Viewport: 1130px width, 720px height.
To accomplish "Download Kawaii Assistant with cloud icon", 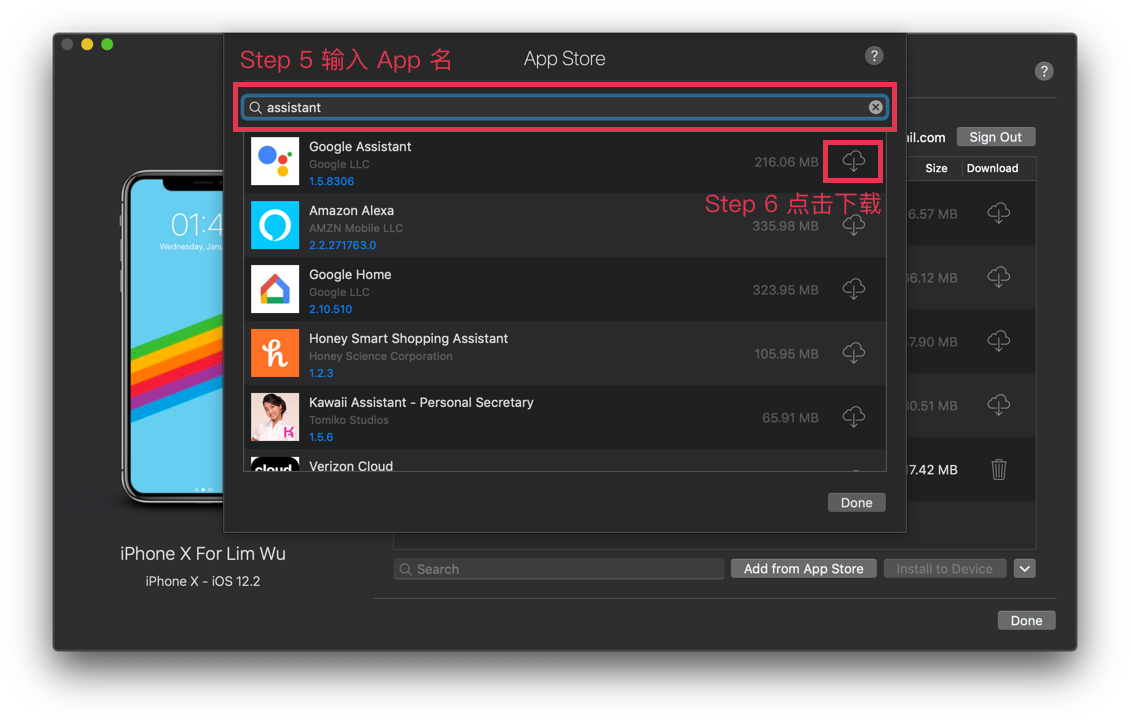I will tap(853, 417).
